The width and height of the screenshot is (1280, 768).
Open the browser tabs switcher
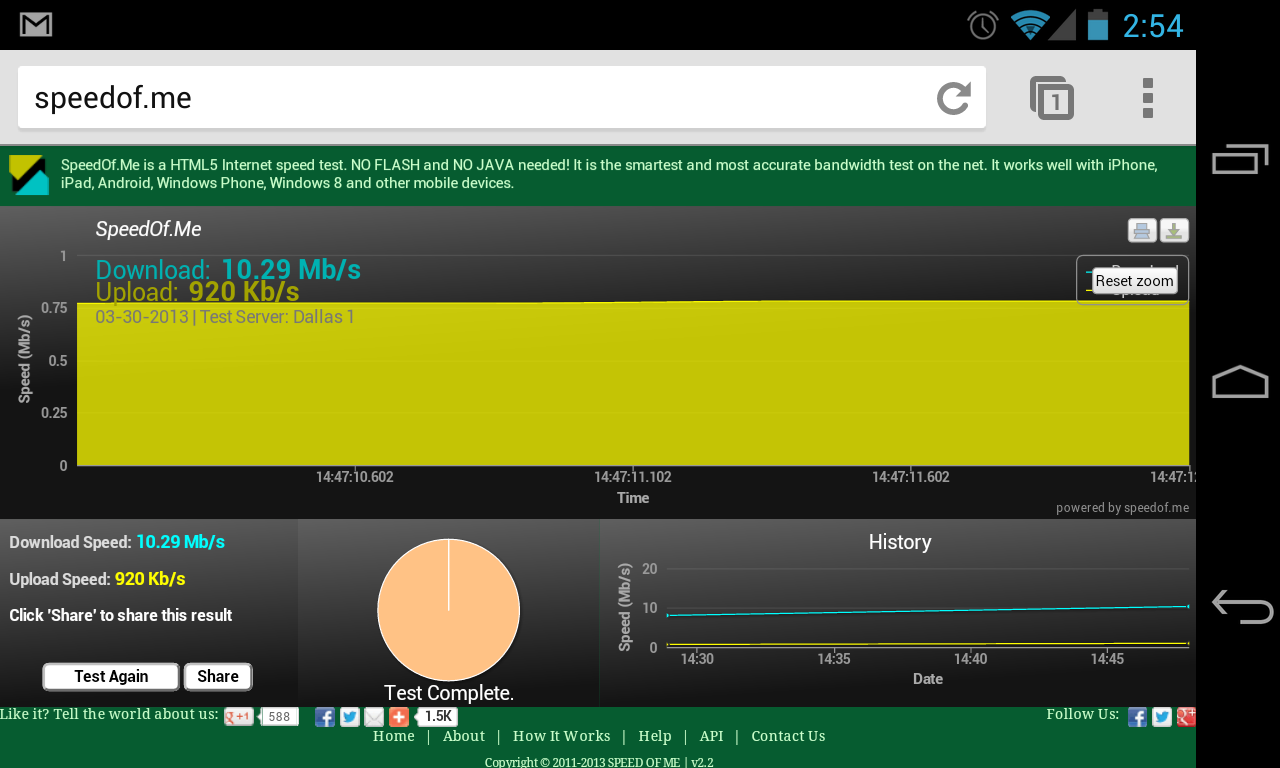click(1052, 98)
